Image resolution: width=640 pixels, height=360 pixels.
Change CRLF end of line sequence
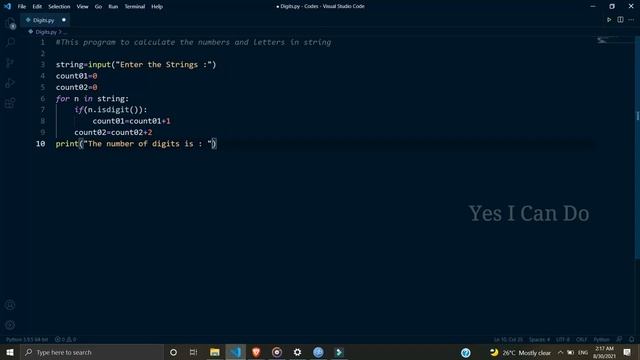(x=581, y=340)
